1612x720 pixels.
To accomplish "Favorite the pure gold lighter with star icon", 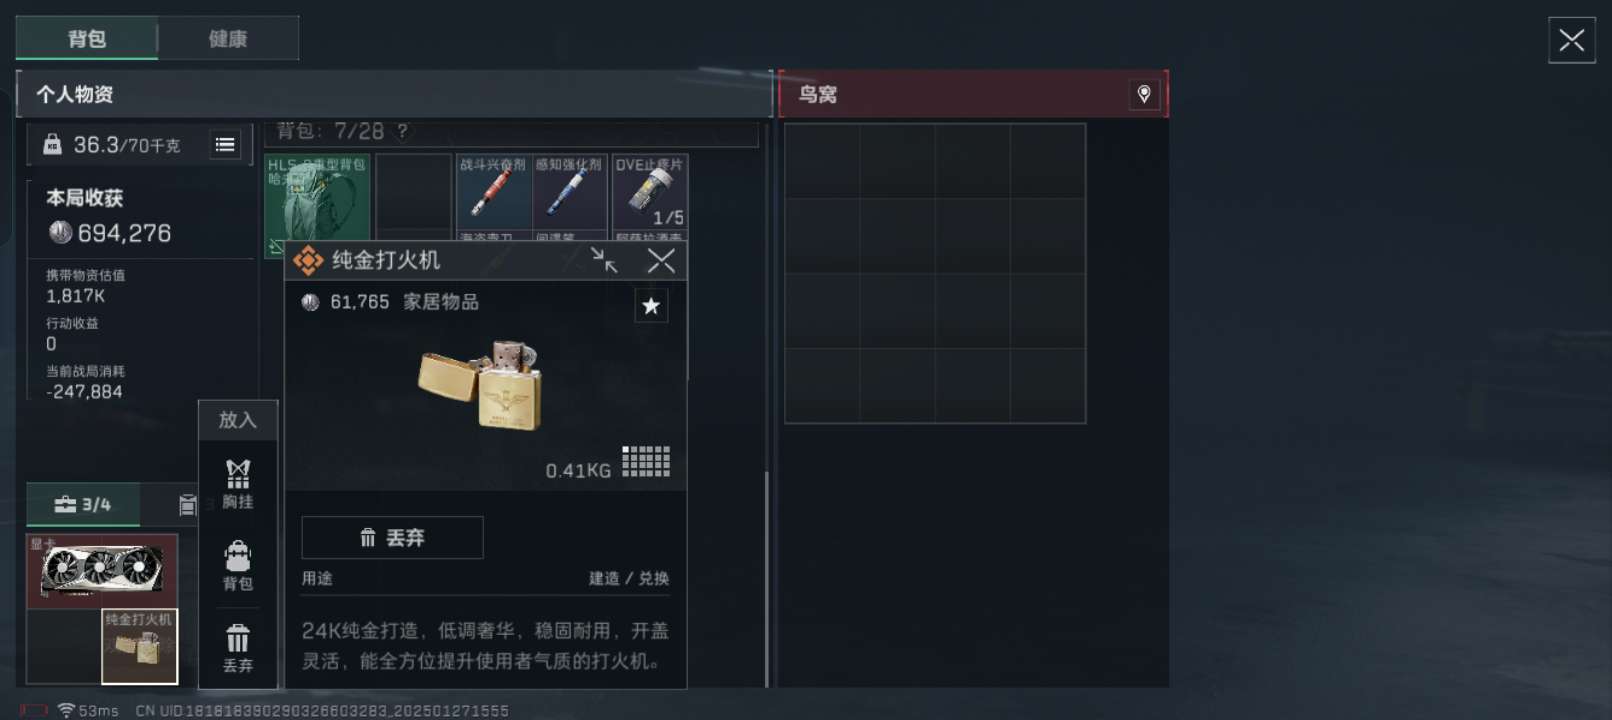I will click(x=651, y=306).
